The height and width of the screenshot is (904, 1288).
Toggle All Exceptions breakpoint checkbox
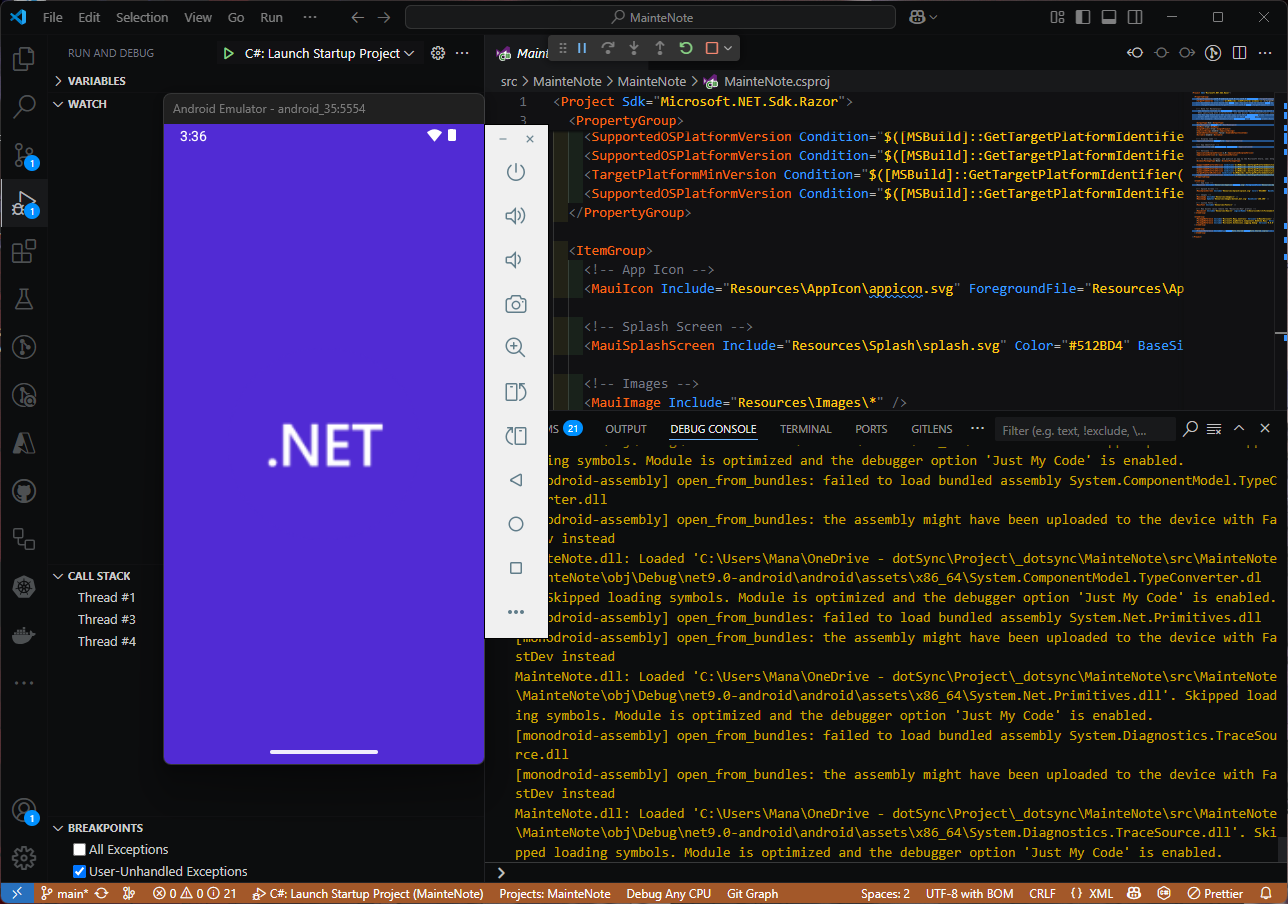[80, 850]
